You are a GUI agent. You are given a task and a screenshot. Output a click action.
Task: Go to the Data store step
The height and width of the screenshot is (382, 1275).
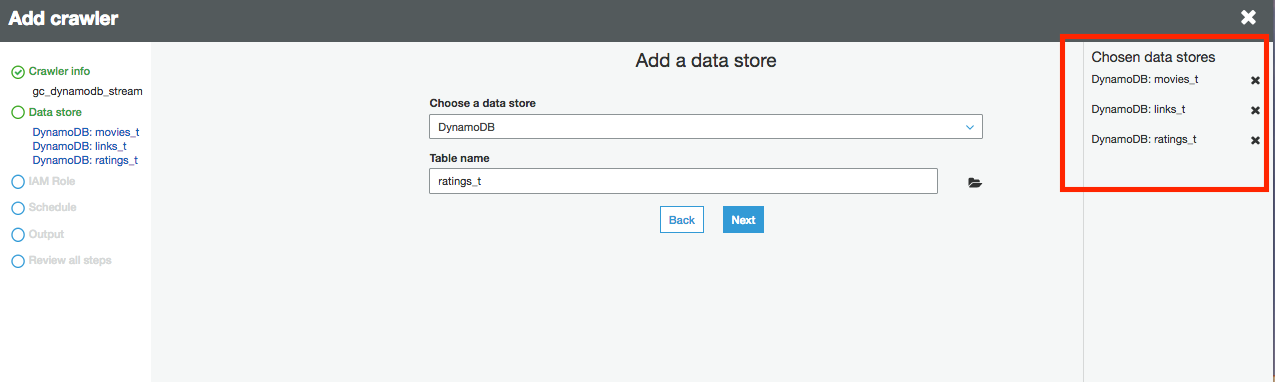point(55,113)
